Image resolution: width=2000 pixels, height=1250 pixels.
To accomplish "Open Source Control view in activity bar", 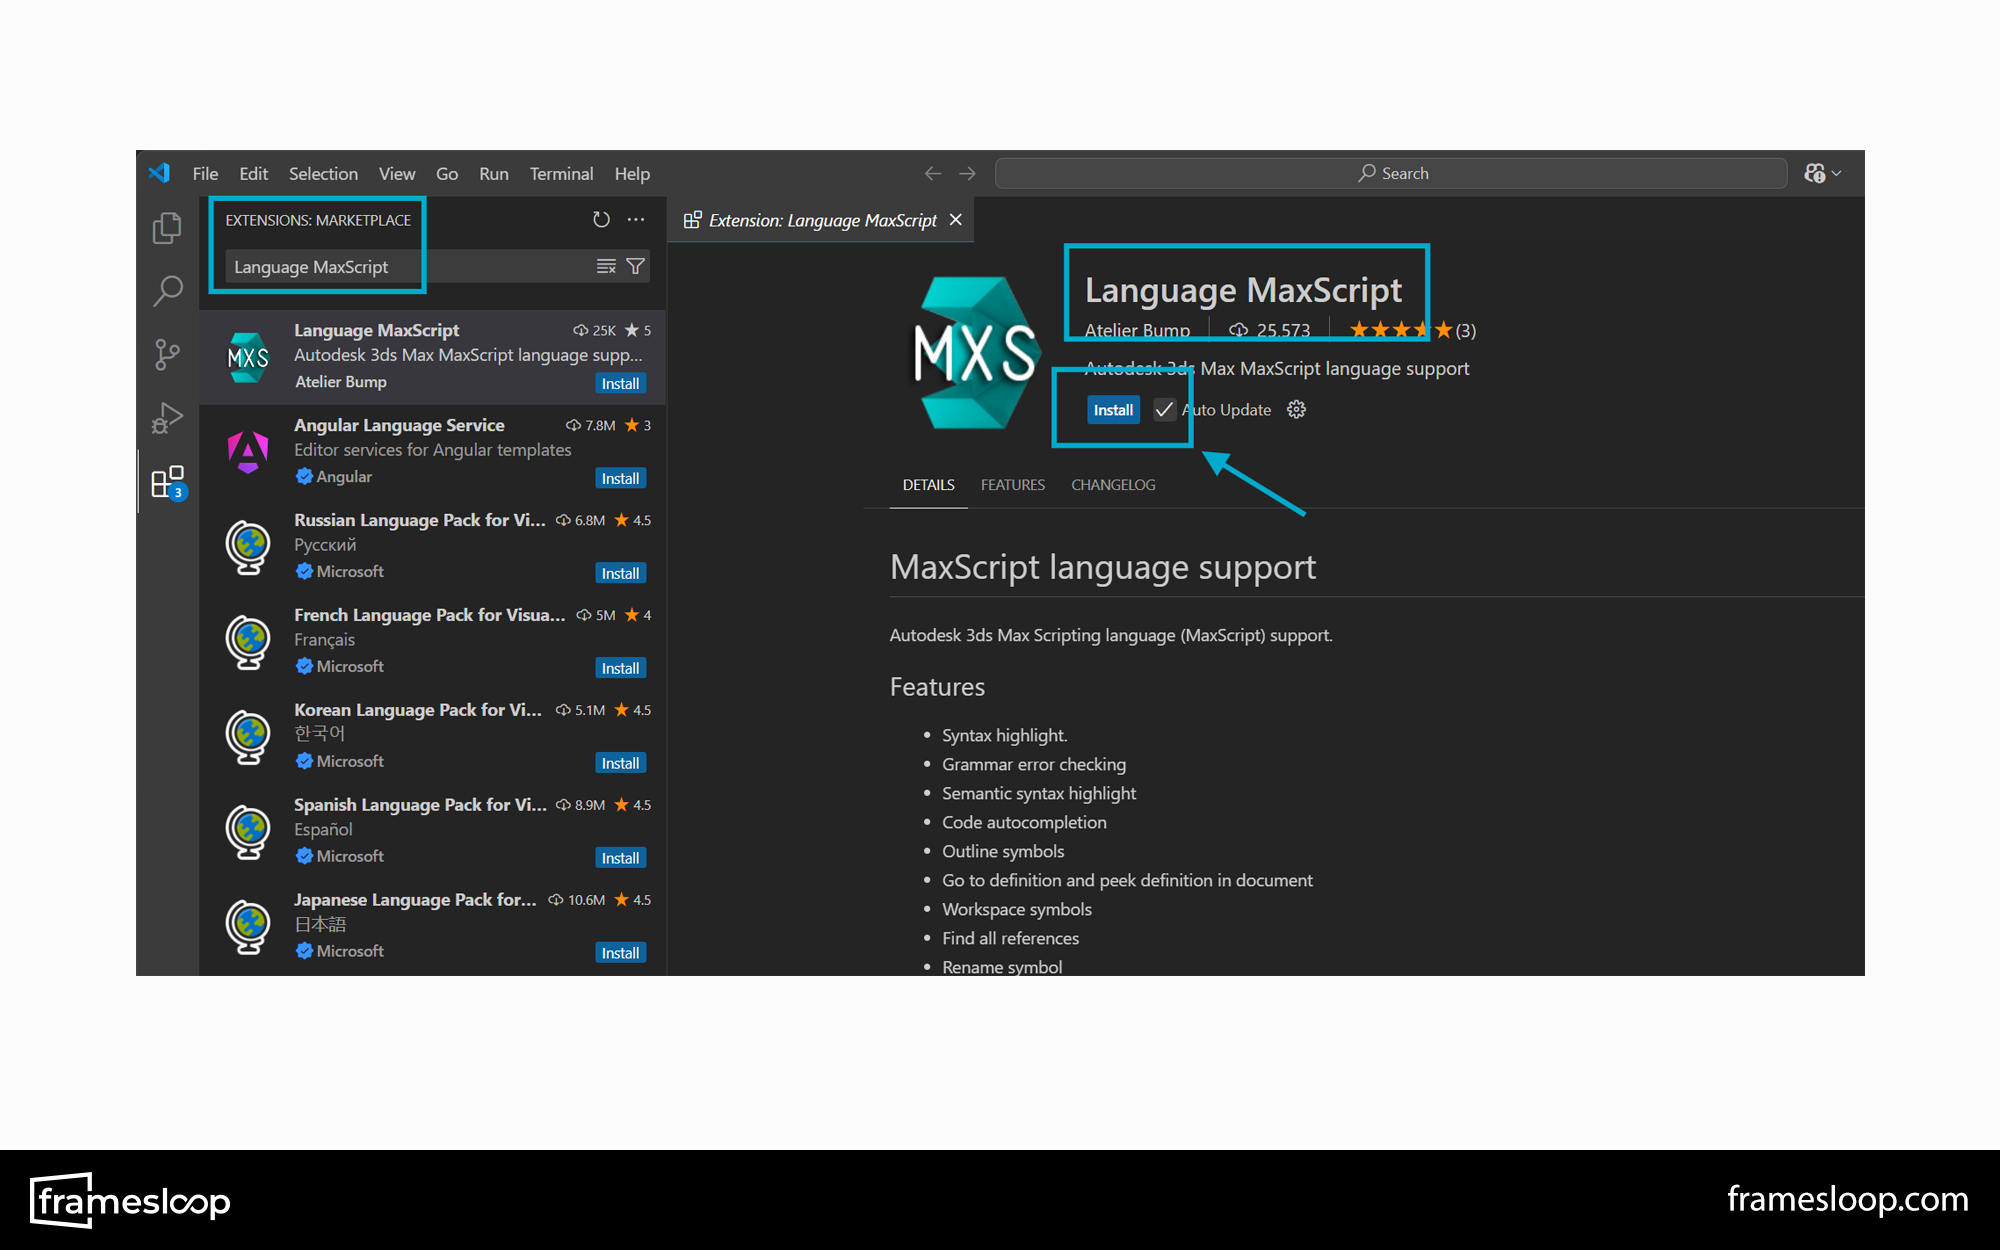I will coord(167,354).
